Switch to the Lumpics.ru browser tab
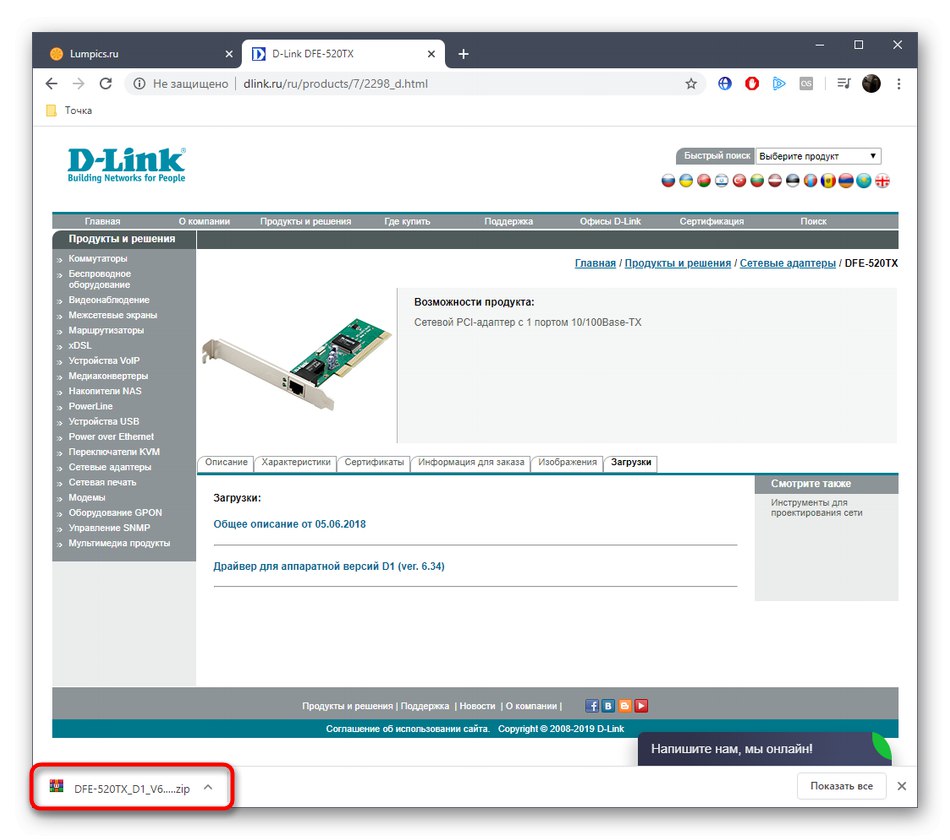 139,54
